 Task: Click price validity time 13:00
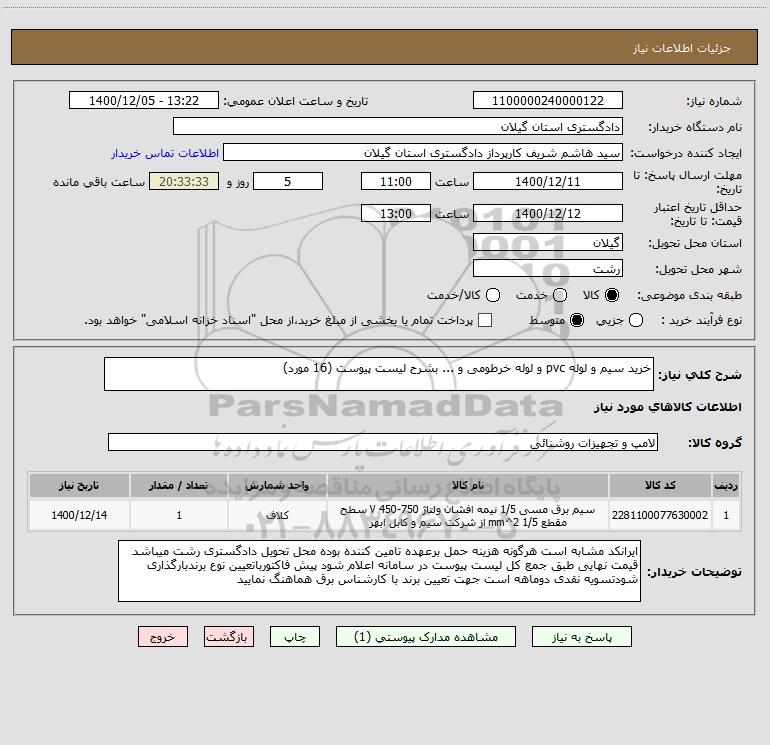click(x=396, y=213)
